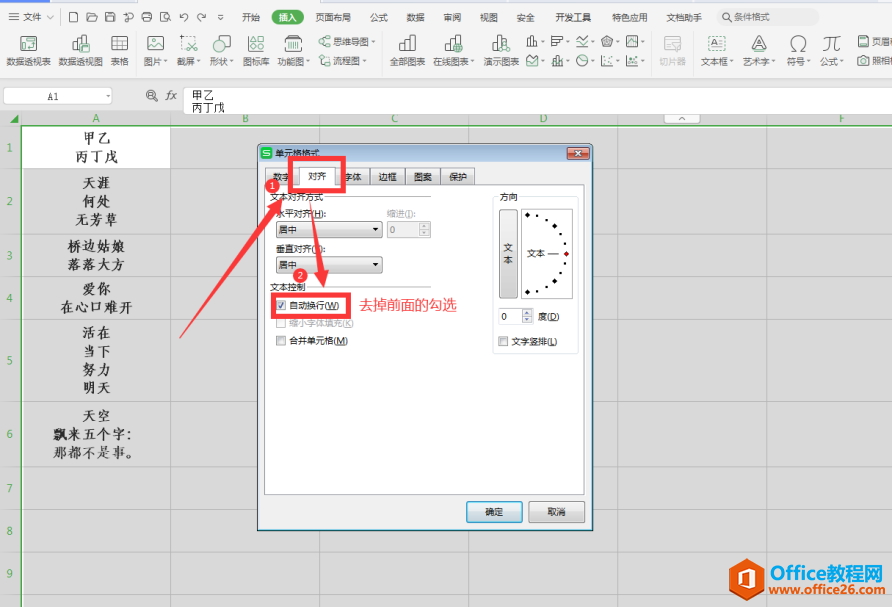Viewport: 892px width, 607px height.
Task: Cancel the dialog with the 取消 button
Action: (x=556, y=512)
